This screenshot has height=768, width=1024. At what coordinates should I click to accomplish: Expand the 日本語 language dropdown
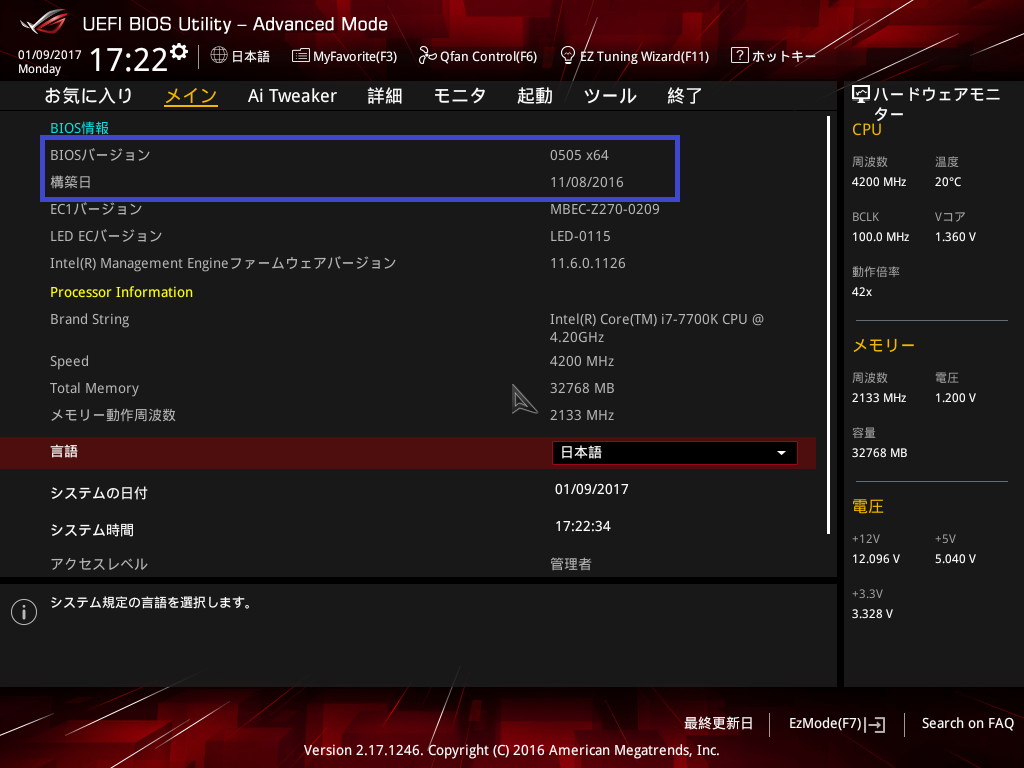[x=675, y=453]
